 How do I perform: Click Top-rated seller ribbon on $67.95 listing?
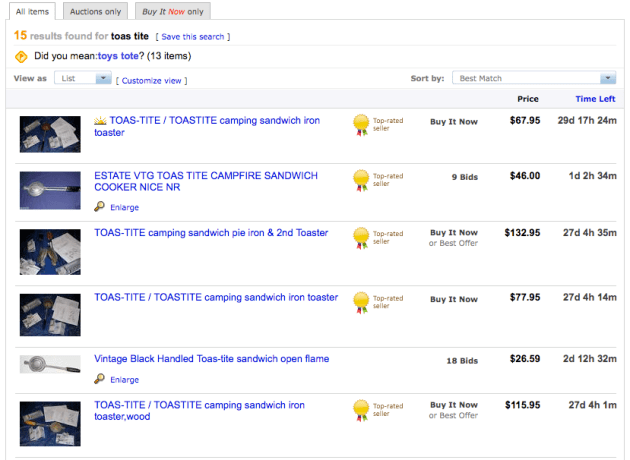361,125
